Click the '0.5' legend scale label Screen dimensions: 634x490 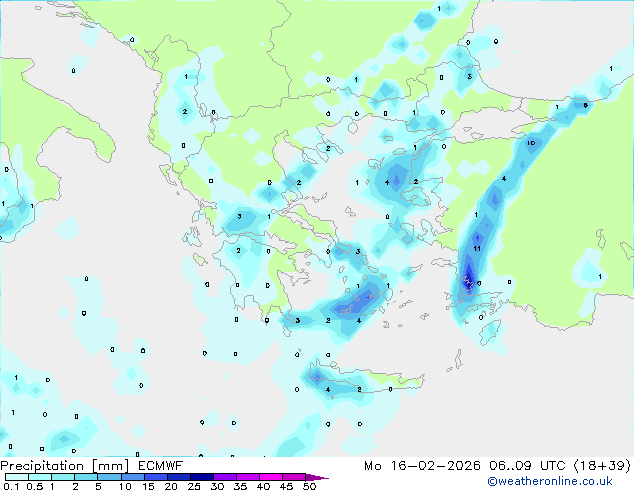coord(35,486)
